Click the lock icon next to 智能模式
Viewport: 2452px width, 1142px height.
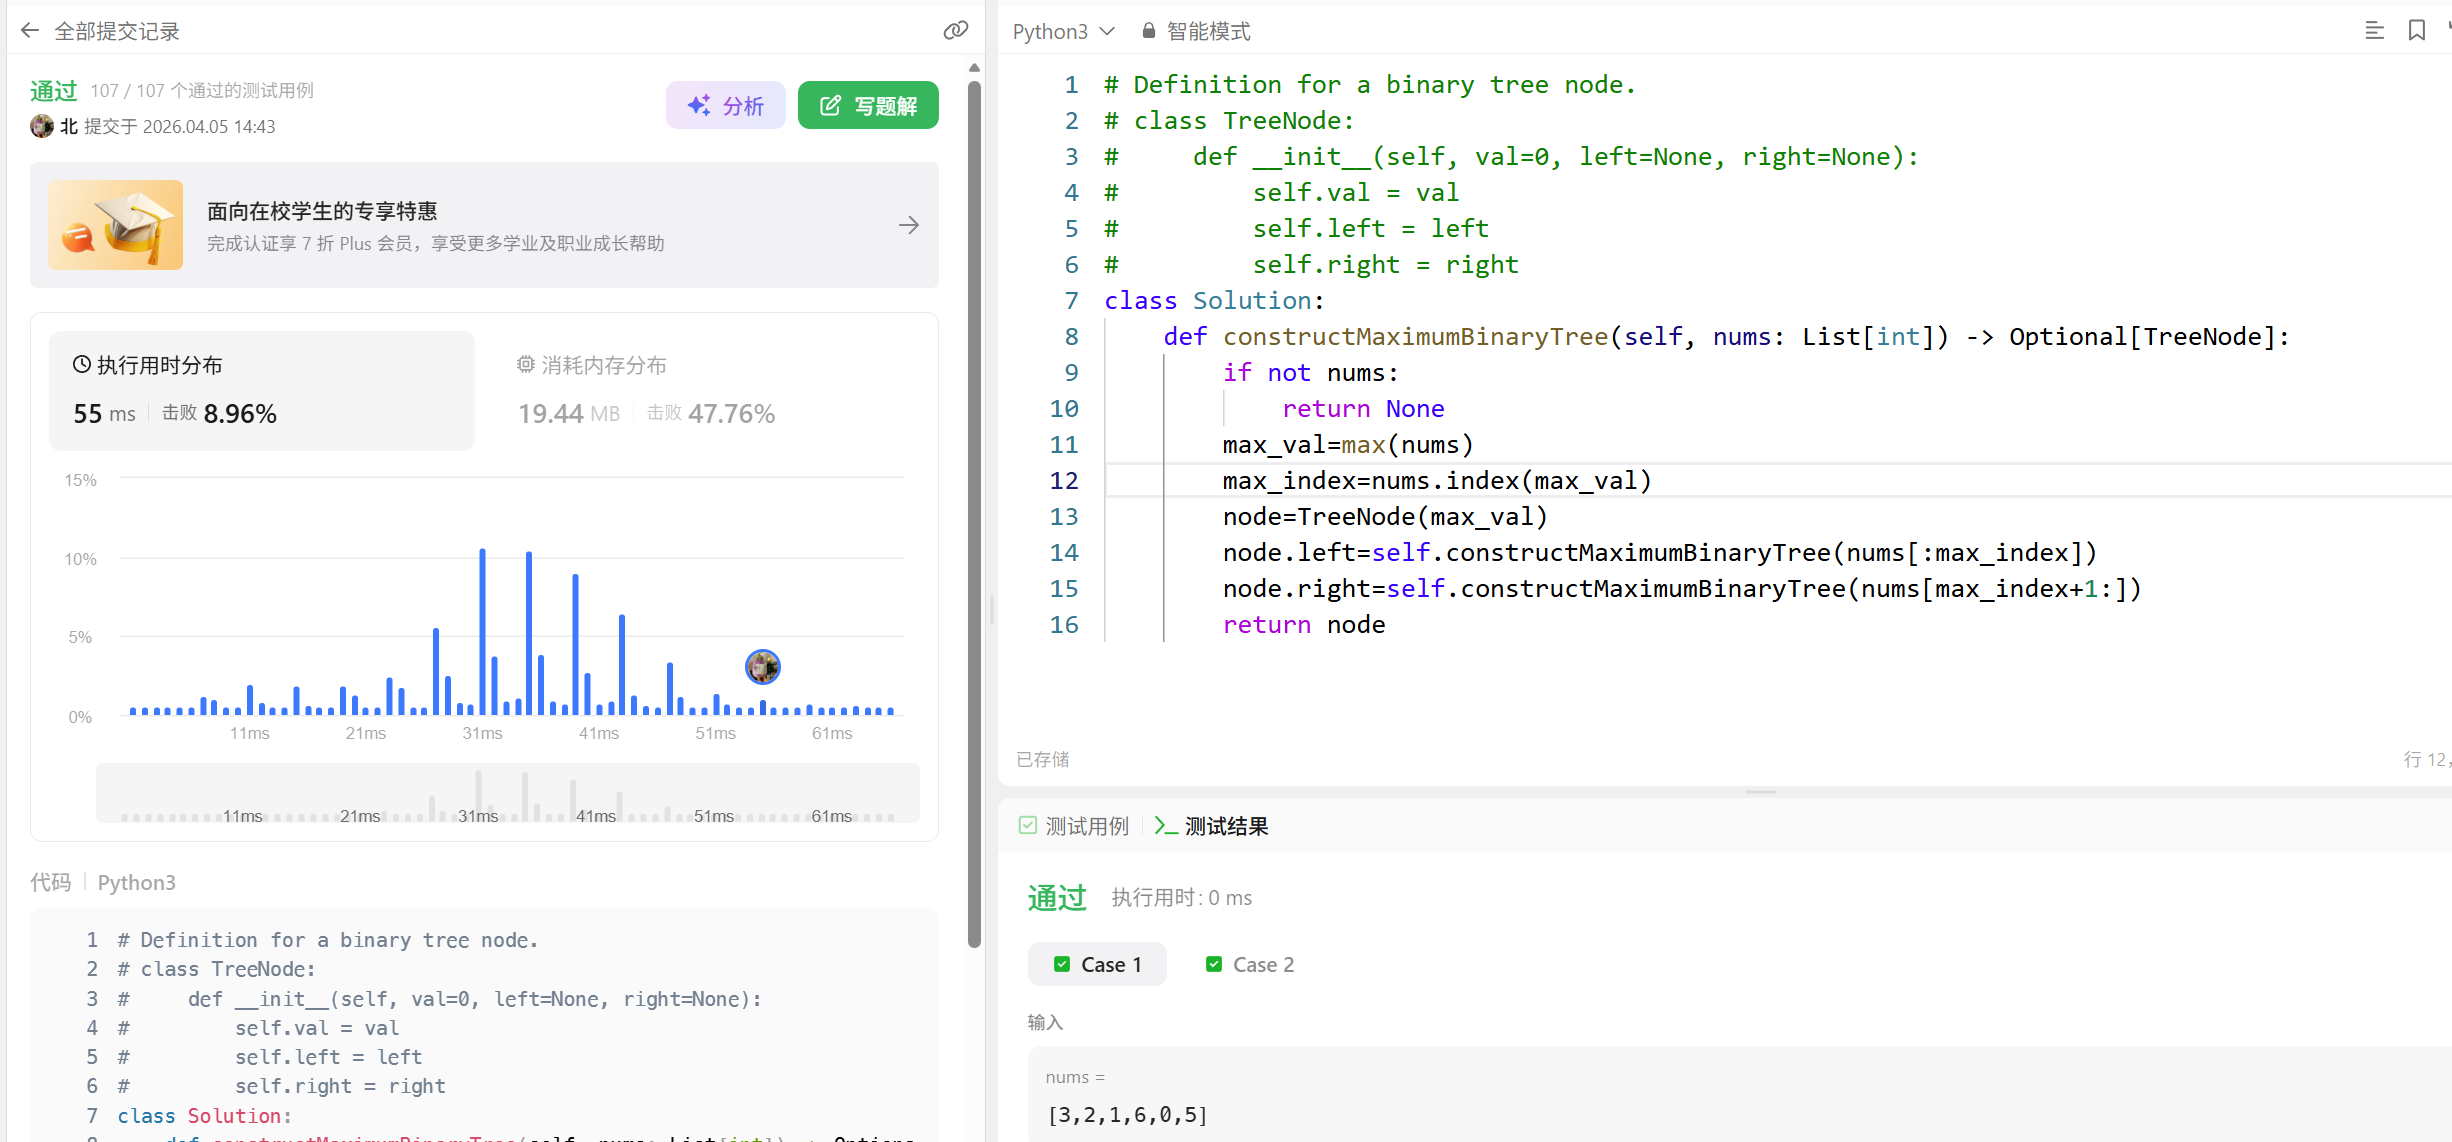click(1149, 31)
